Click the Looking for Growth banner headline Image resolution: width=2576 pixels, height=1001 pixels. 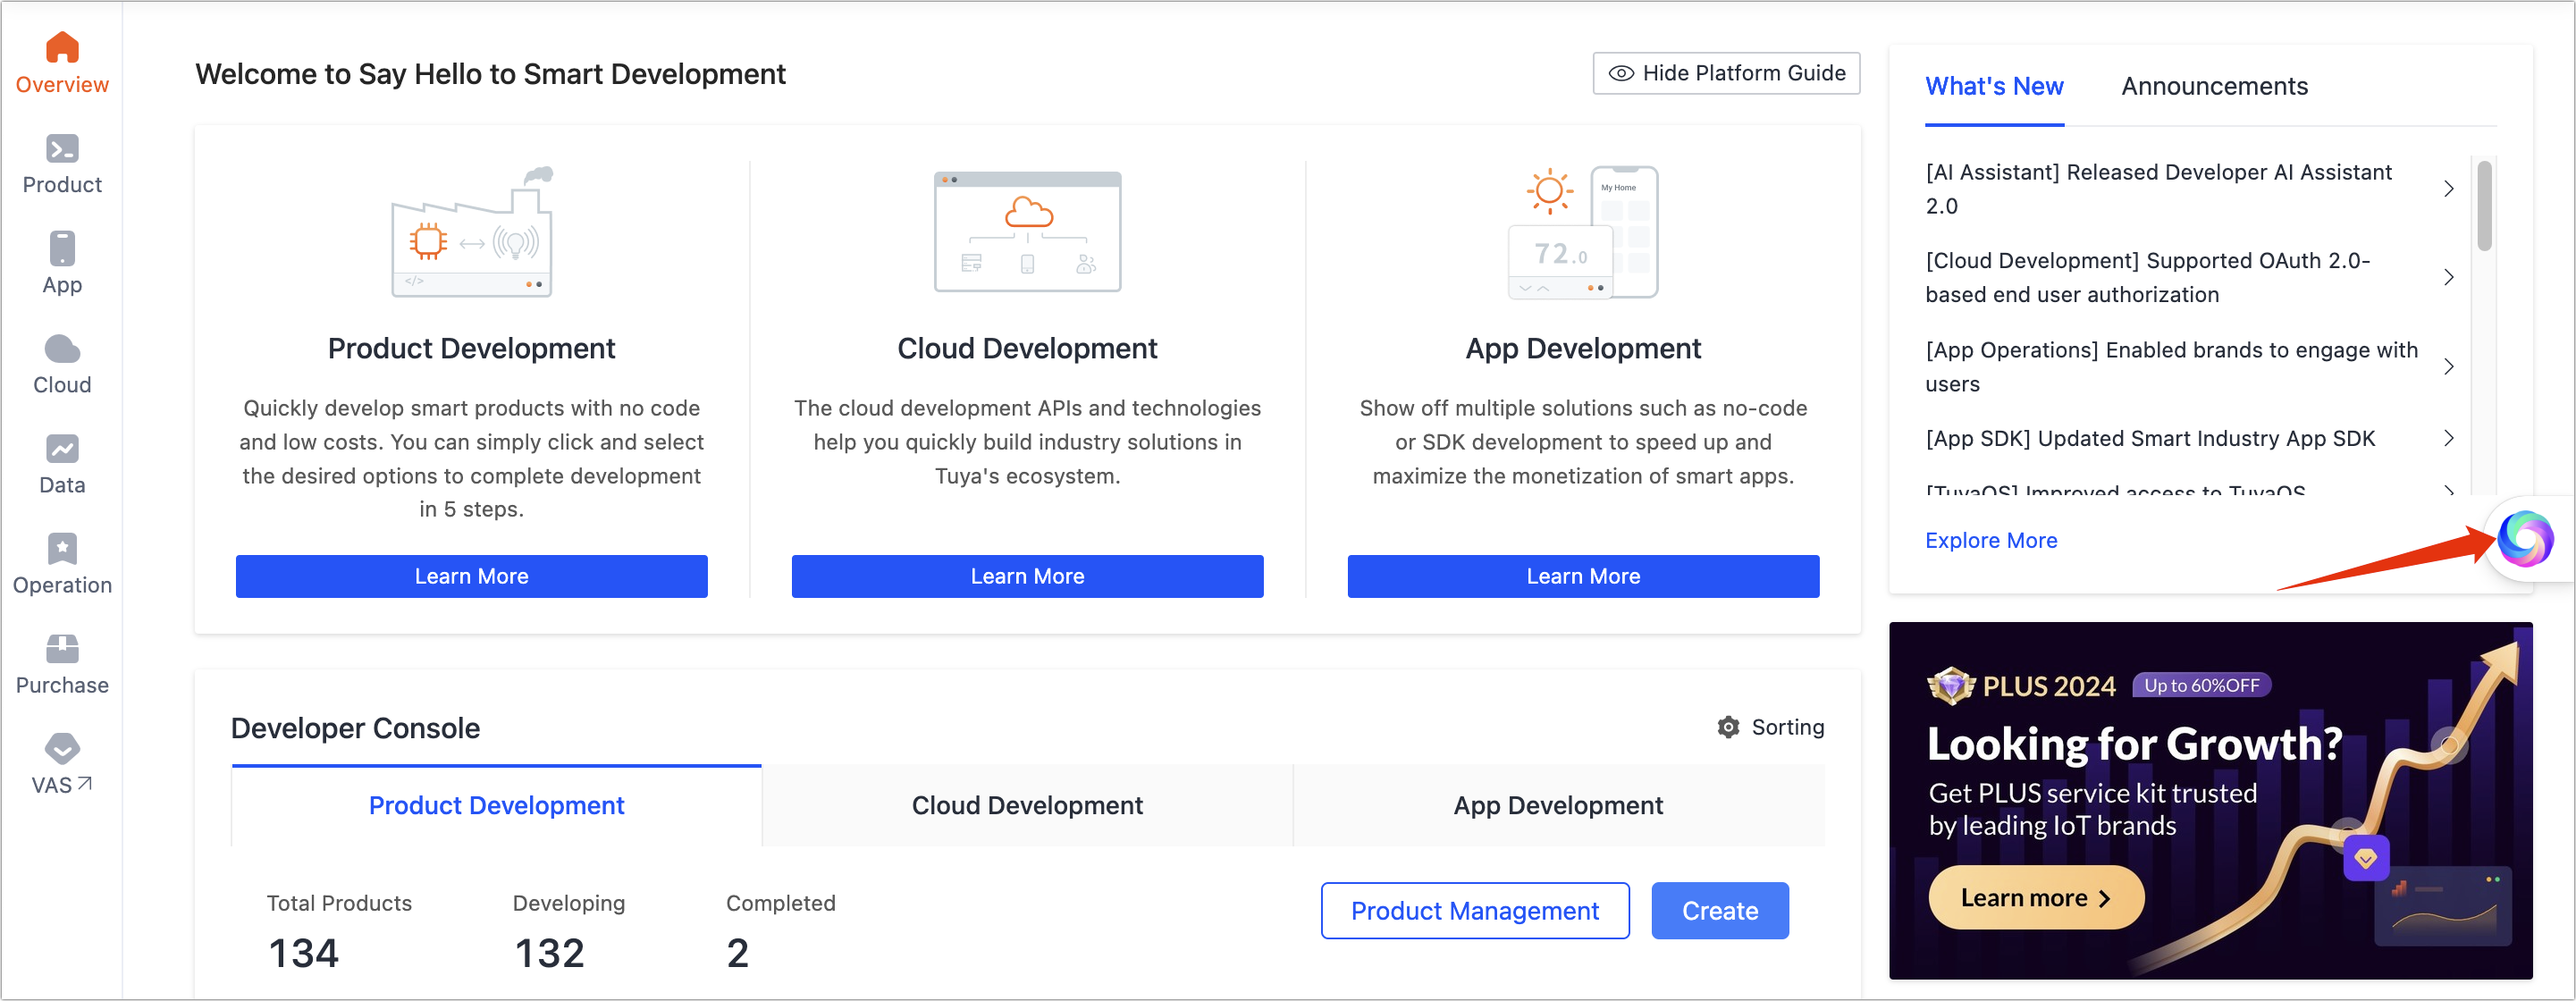pyautogui.click(x=2134, y=744)
